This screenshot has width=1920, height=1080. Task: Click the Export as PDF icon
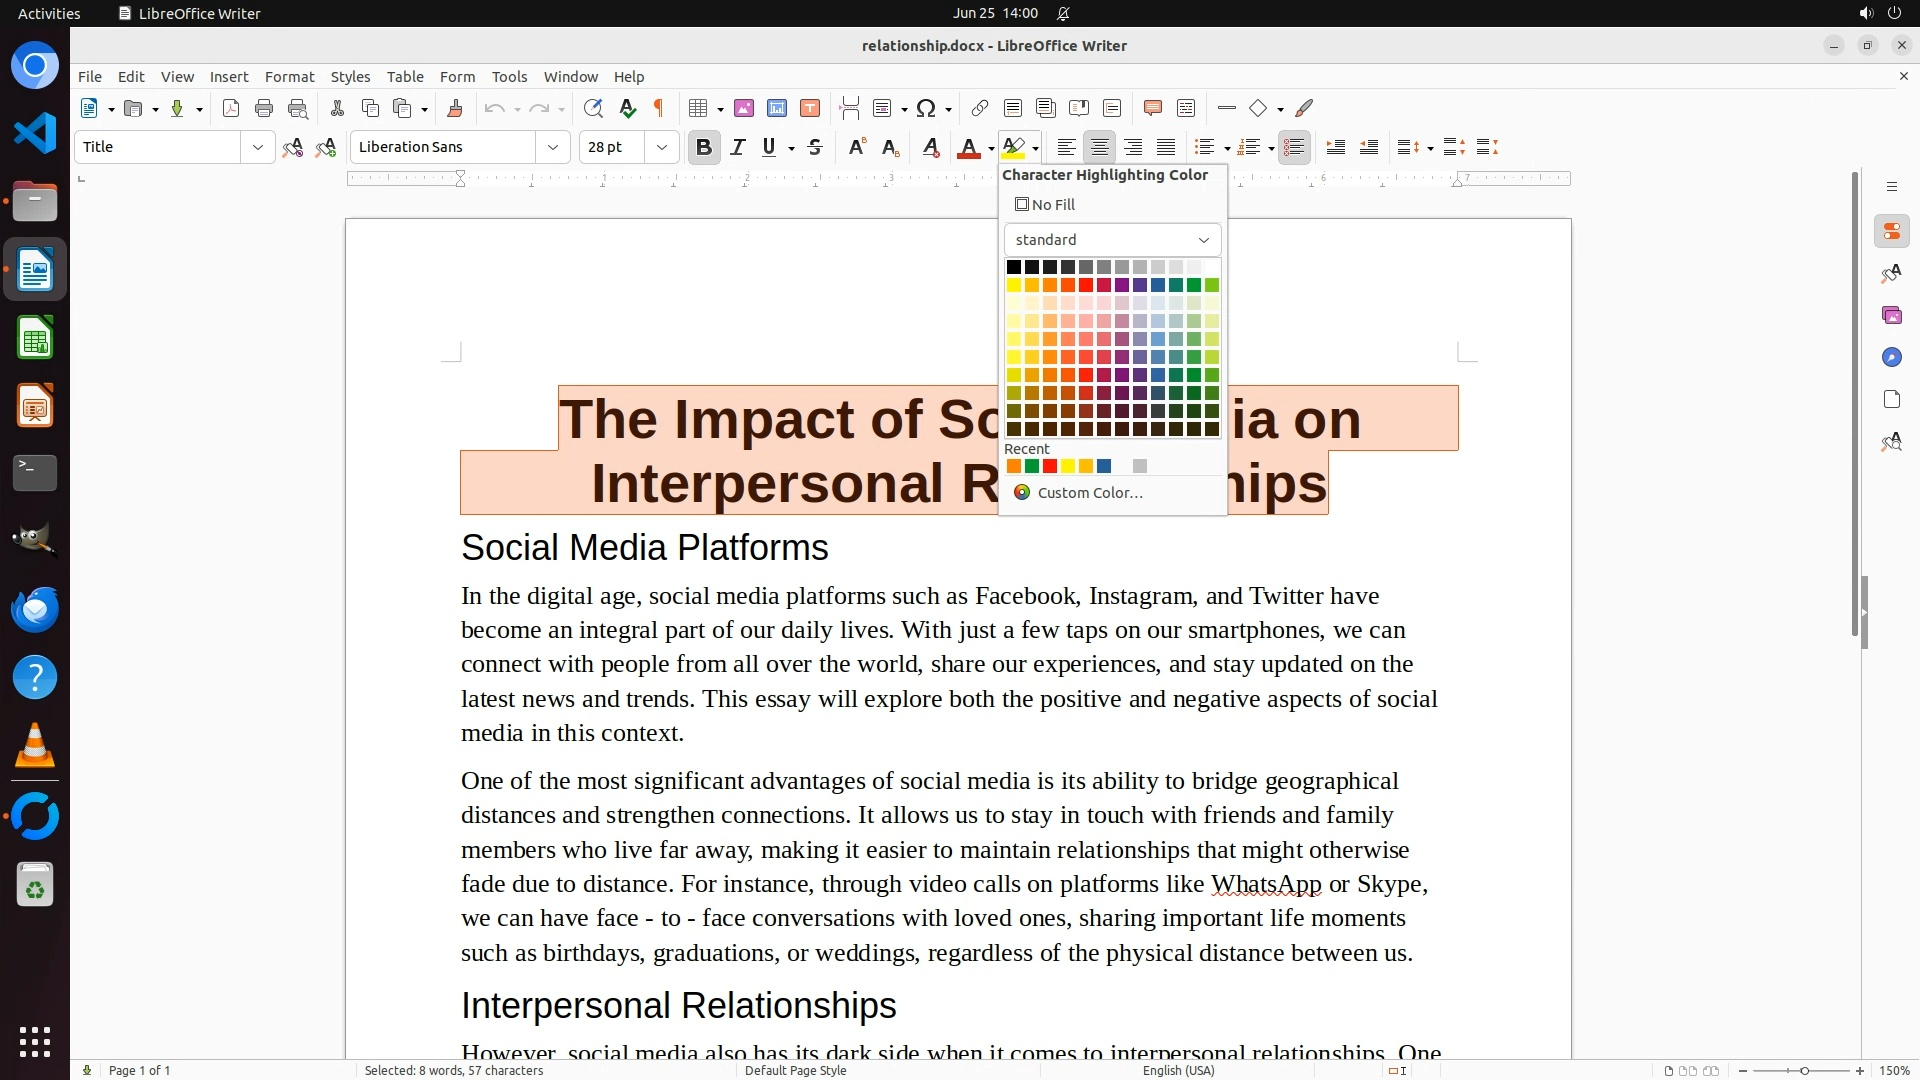tap(231, 109)
